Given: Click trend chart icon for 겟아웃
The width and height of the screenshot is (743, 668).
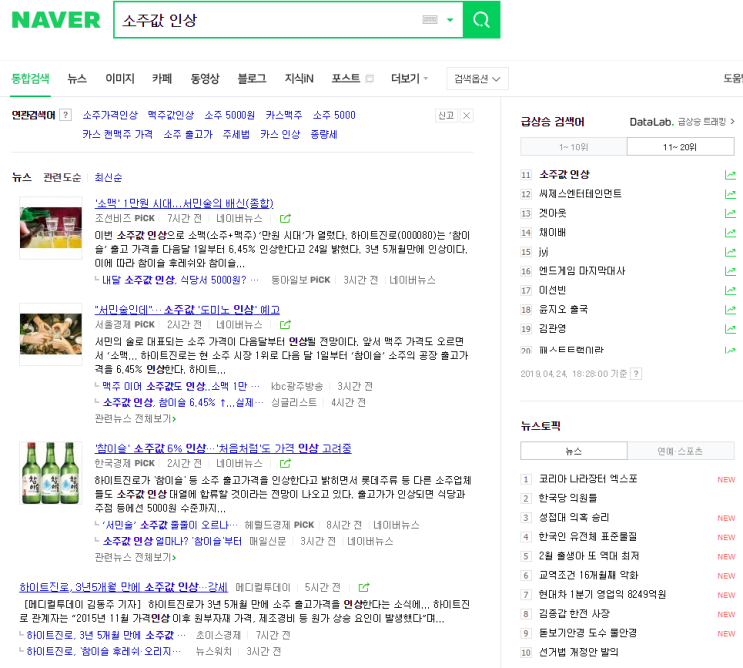Looking at the screenshot, I should click(x=730, y=214).
